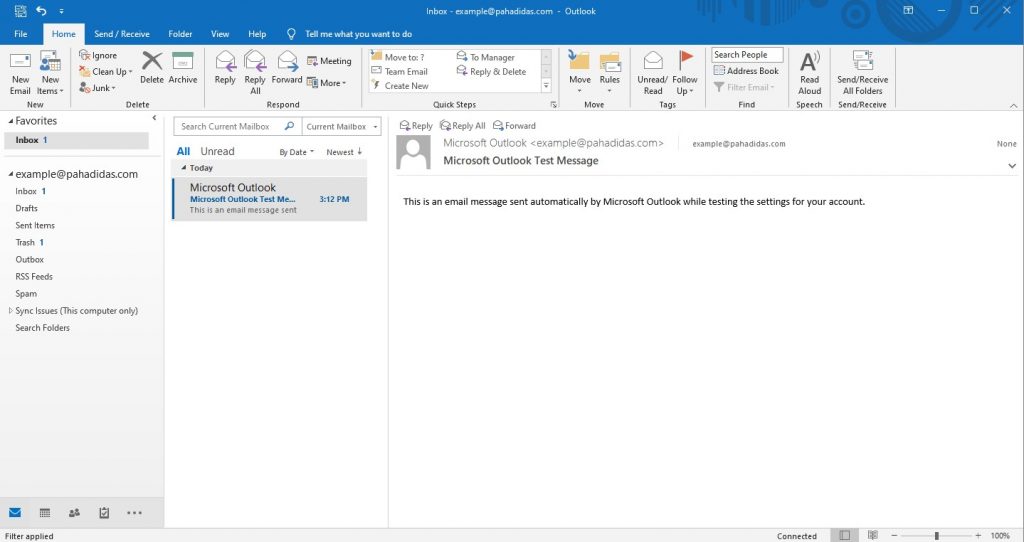Open the Address Book
Image resolution: width=1024 pixels, height=542 pixels.
point(747,71)
